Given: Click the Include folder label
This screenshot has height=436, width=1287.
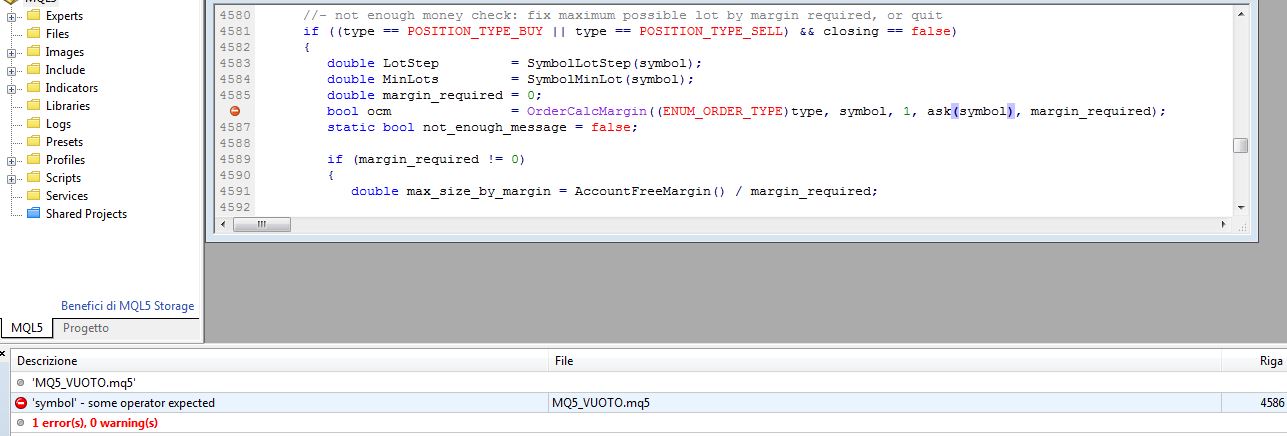Looking at the screenshot, I should (65, 70).
